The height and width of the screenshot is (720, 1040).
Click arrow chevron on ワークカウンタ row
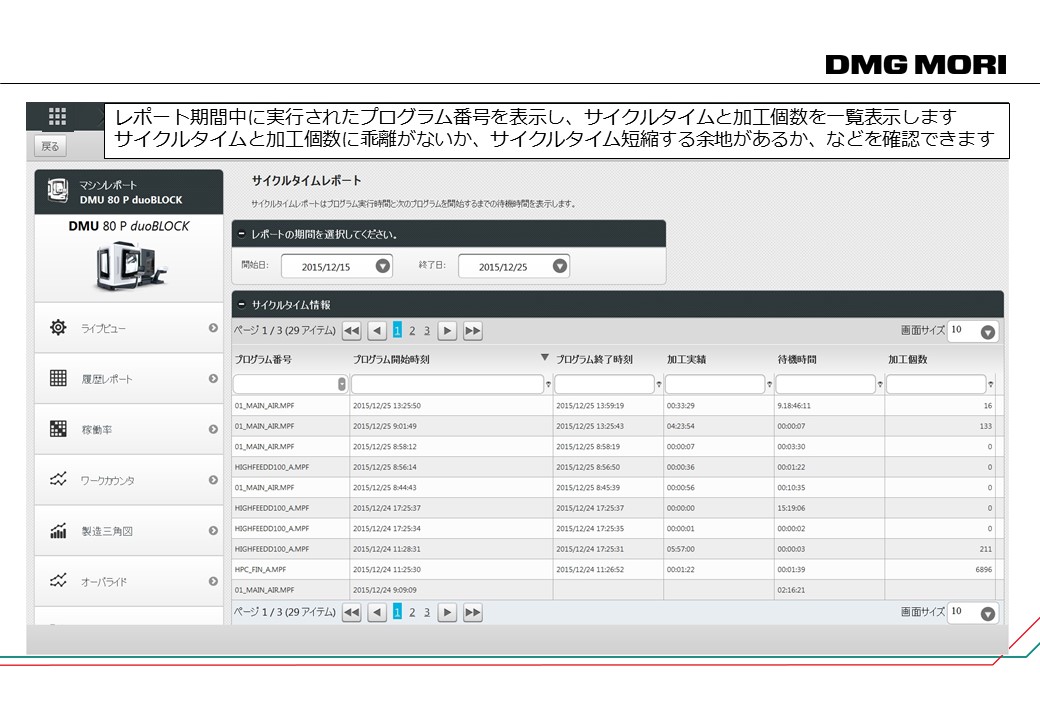click(213, 479)
